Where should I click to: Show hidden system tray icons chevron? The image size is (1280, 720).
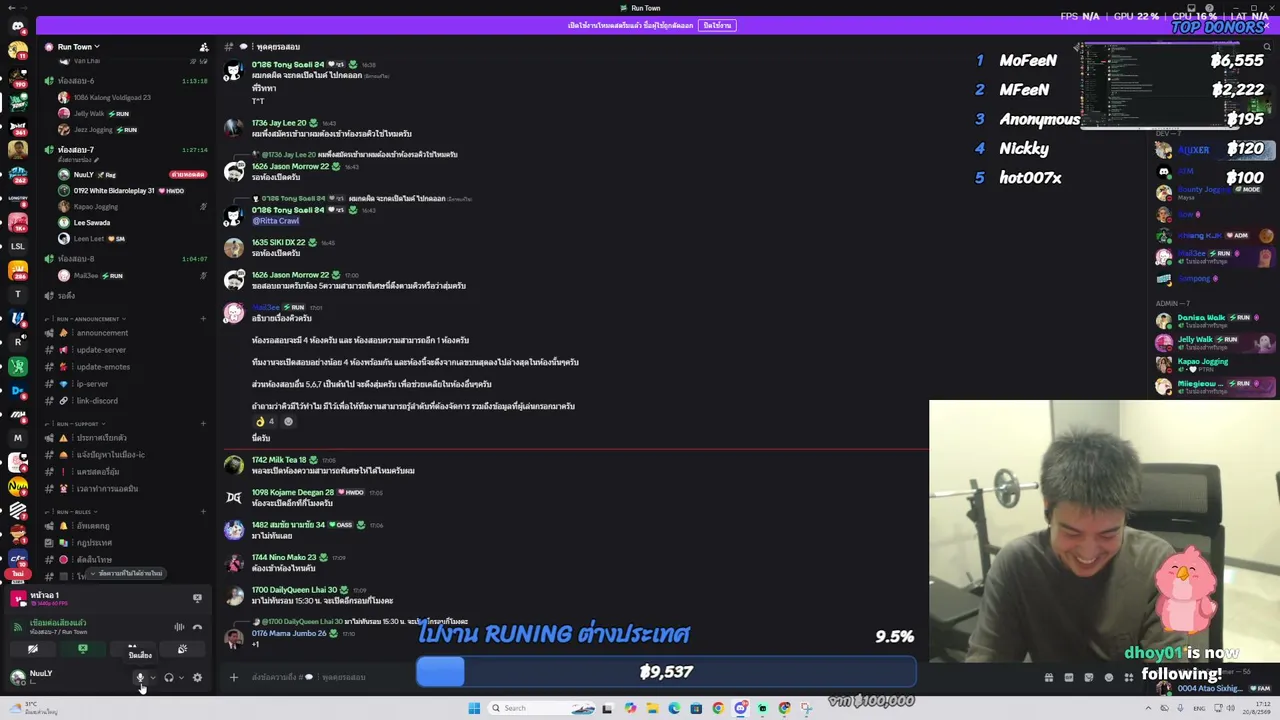click(1149, 708)
